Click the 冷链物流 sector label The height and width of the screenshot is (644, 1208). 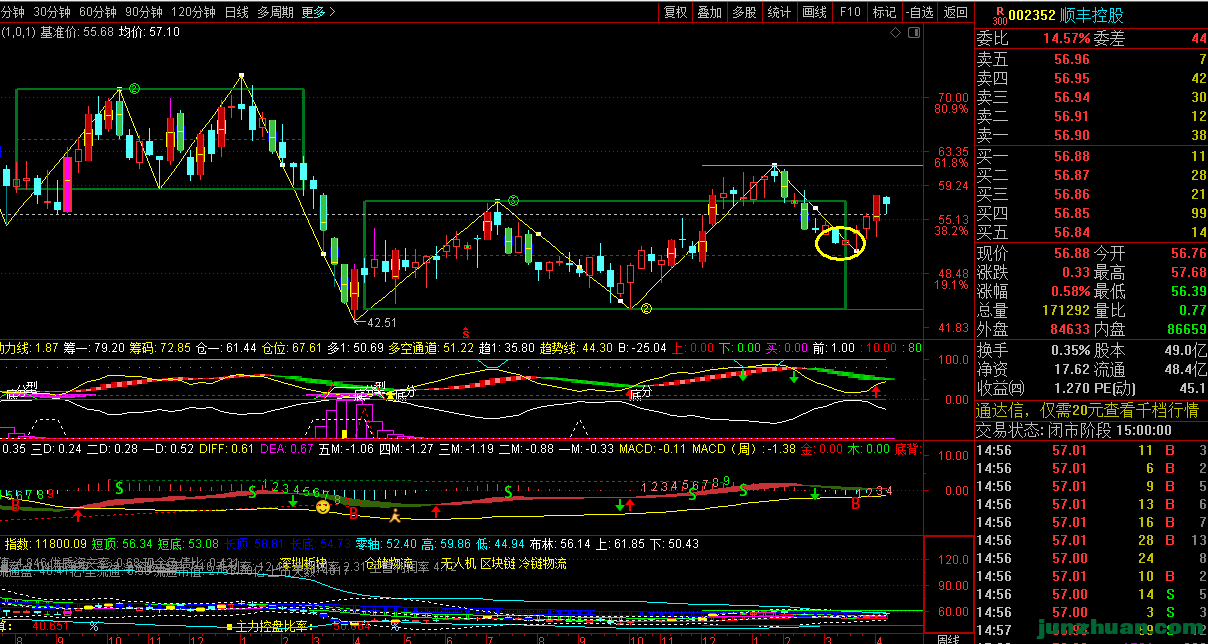pos(545,565)
